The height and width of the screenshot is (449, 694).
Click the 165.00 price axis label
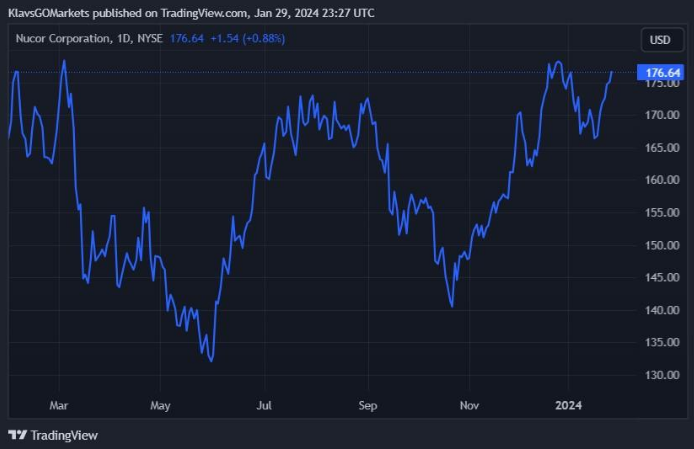[662, 147]
